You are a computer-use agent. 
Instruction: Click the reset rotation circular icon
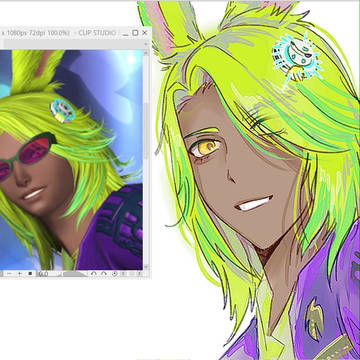(115, 274)
